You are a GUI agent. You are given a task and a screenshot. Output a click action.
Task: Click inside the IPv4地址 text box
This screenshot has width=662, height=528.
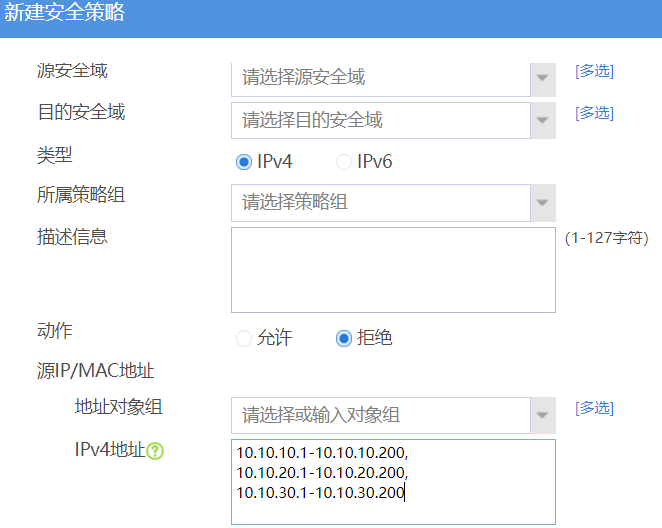(x=393, y=481)
